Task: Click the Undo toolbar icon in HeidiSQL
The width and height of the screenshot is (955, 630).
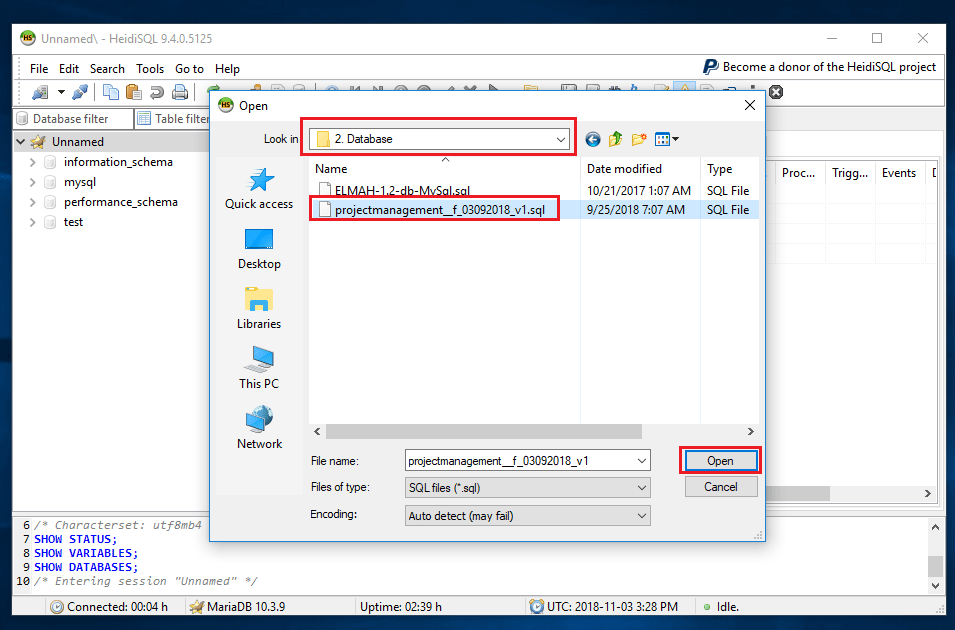Action: click(157, 93)
